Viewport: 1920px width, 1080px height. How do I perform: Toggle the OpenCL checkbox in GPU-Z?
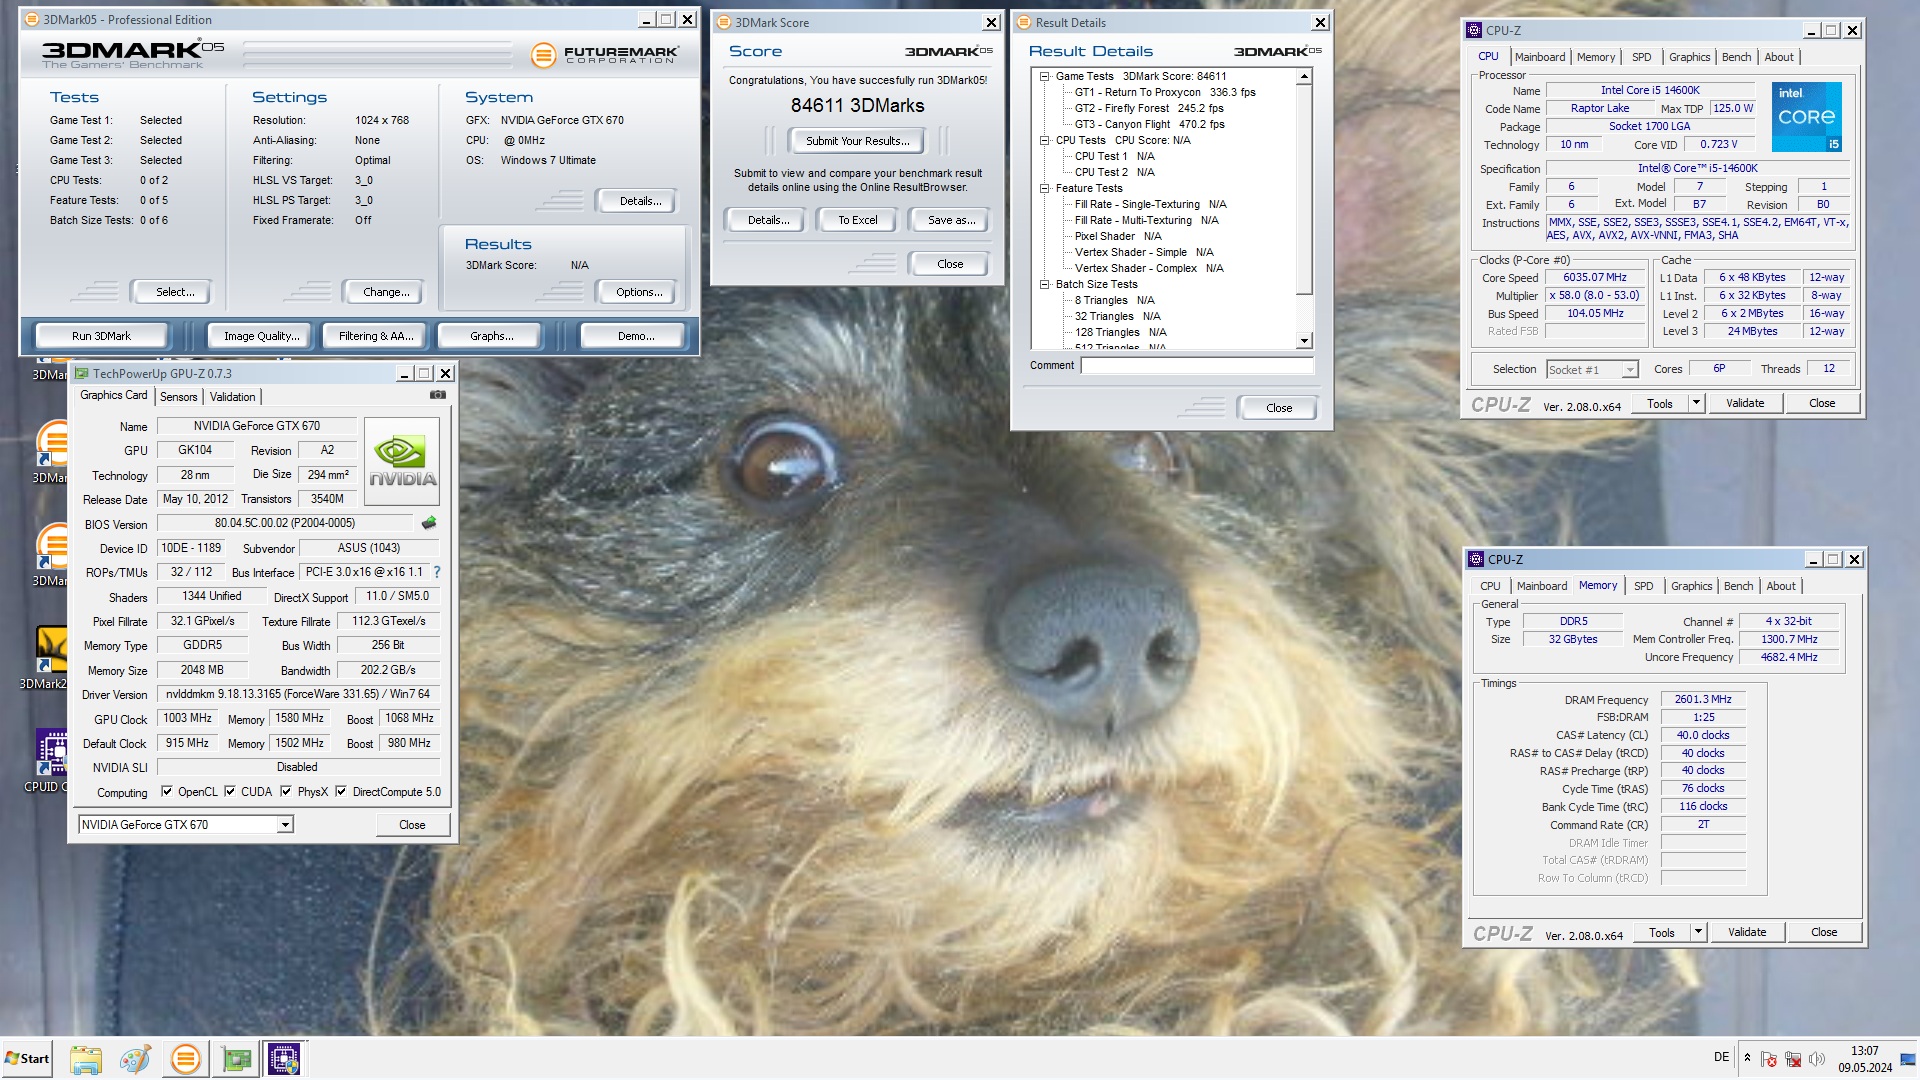tap(167, 791)
